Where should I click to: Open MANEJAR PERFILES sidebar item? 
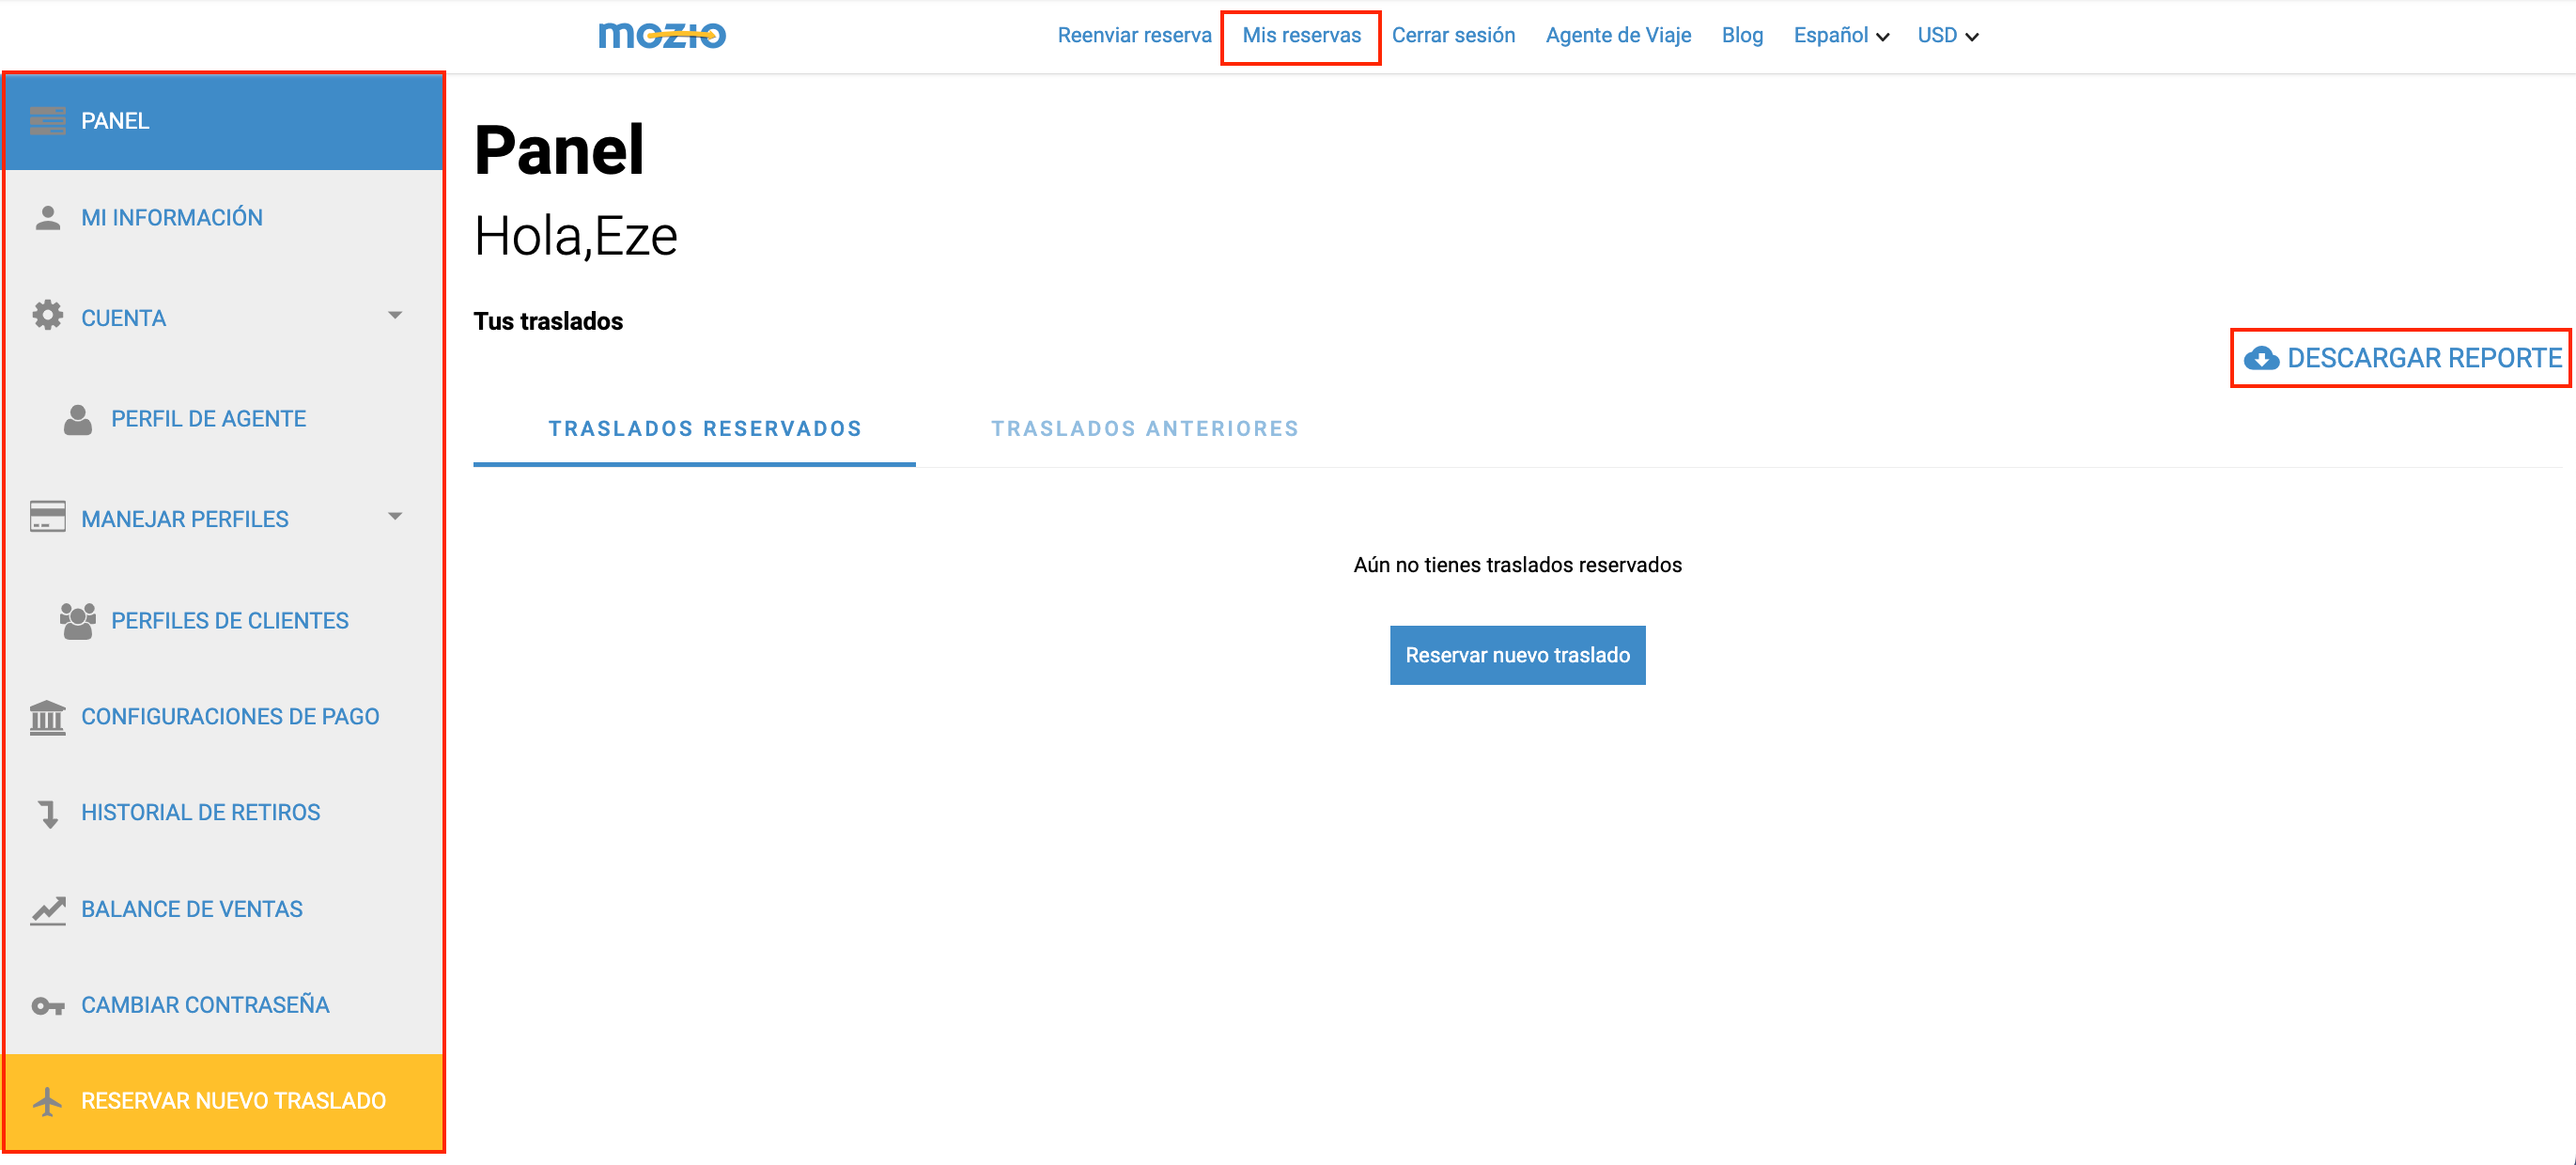pyautogui.click(x=224, y=519)
